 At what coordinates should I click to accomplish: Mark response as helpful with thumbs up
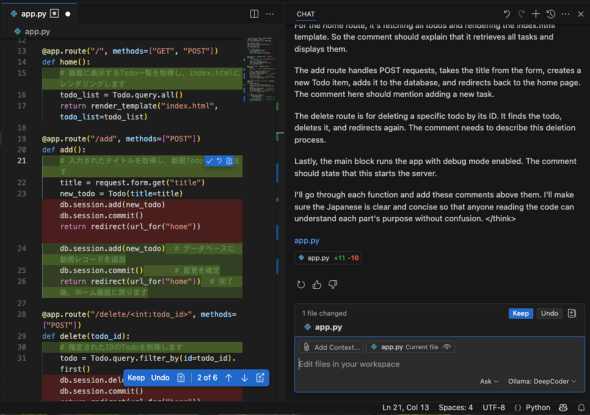click(x=317, y=285)
